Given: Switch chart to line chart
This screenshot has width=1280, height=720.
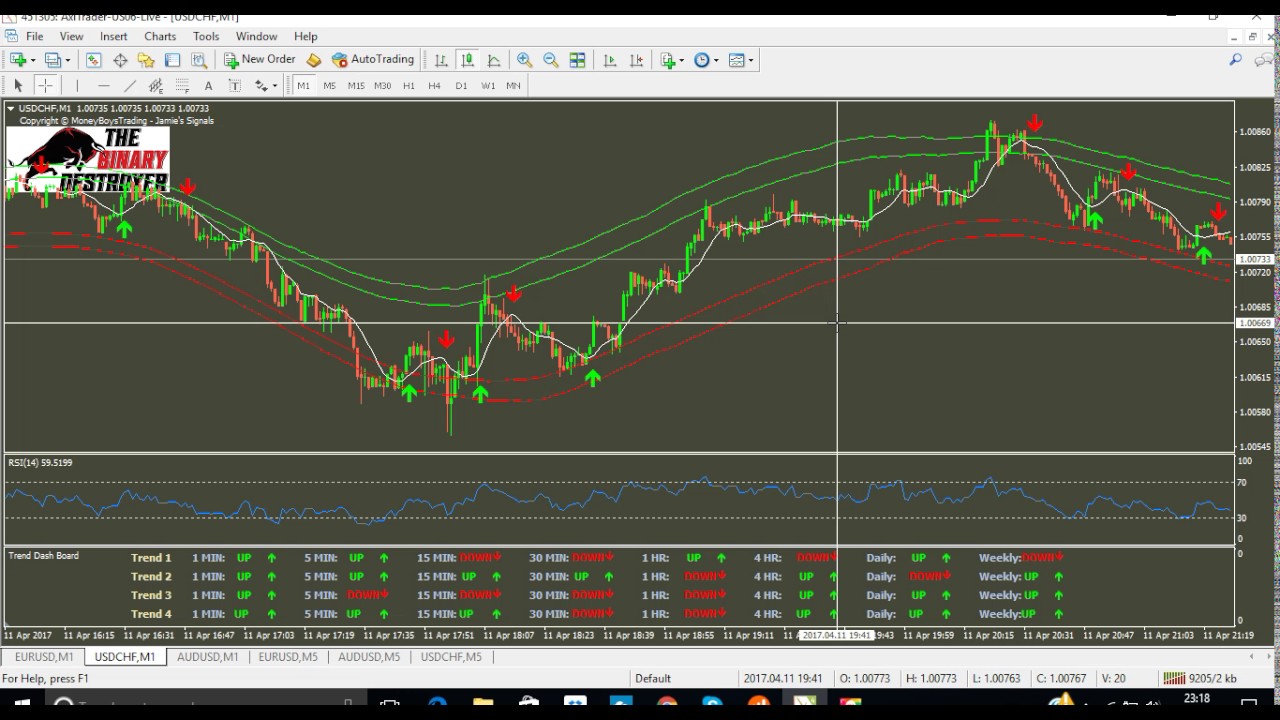Looking at the screenshot, I should [493, 60].
